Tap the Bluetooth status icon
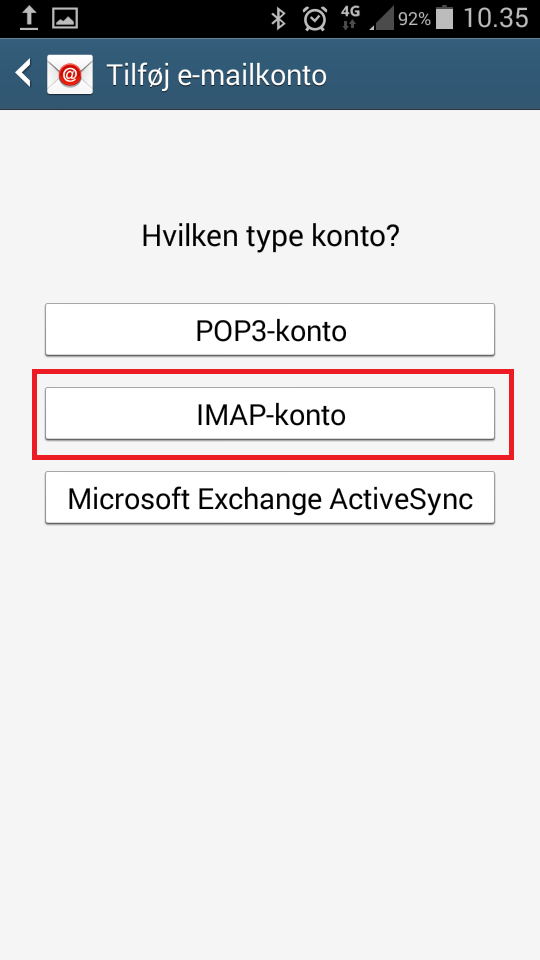The width and height of the screenshot is (540, 960). point(279,19)
